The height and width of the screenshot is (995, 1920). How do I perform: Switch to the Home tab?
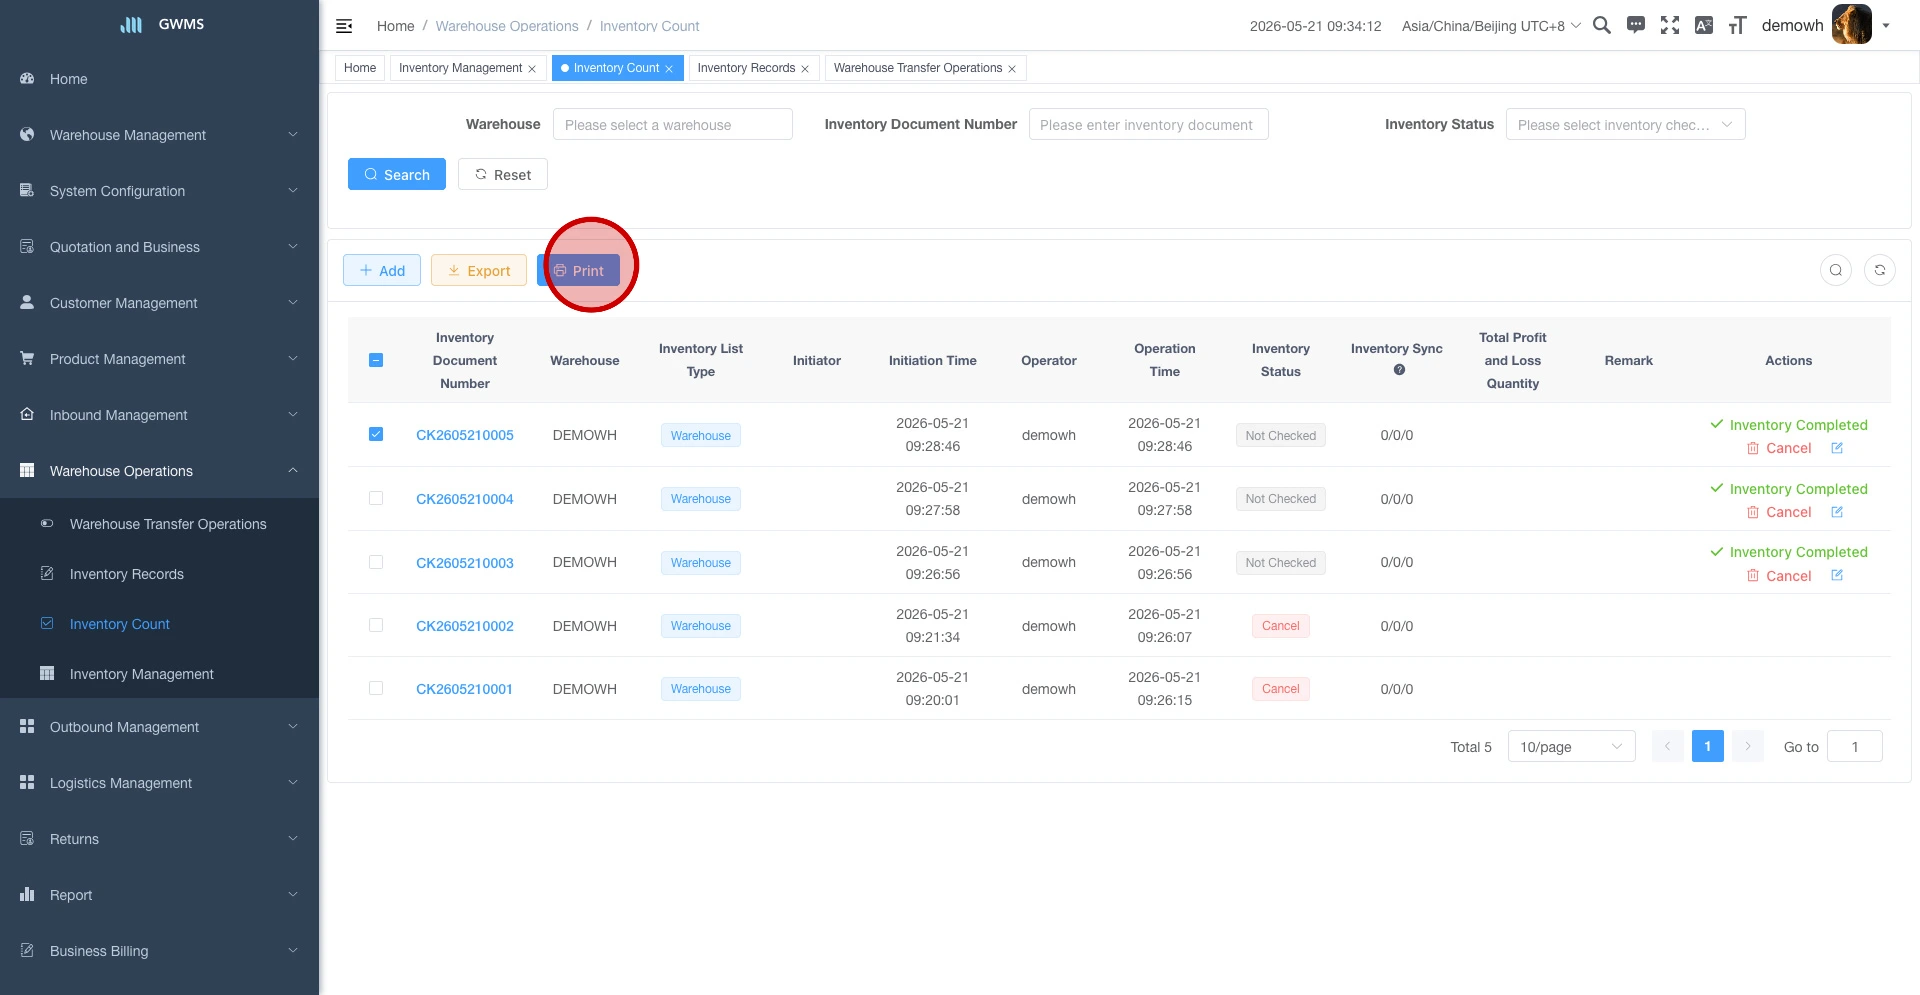pyautogui.click(x=360, y=68)
